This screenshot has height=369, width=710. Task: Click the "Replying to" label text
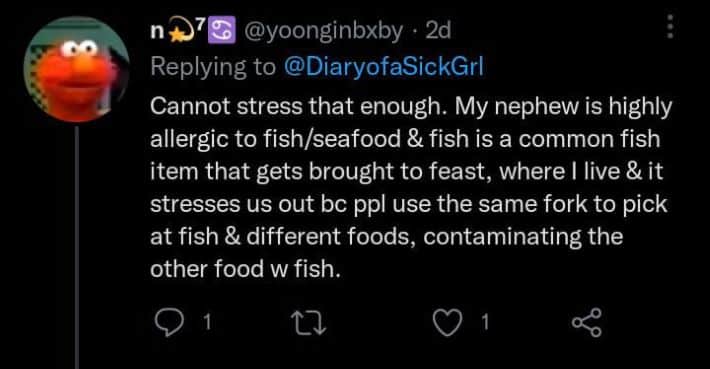point(213,67)
